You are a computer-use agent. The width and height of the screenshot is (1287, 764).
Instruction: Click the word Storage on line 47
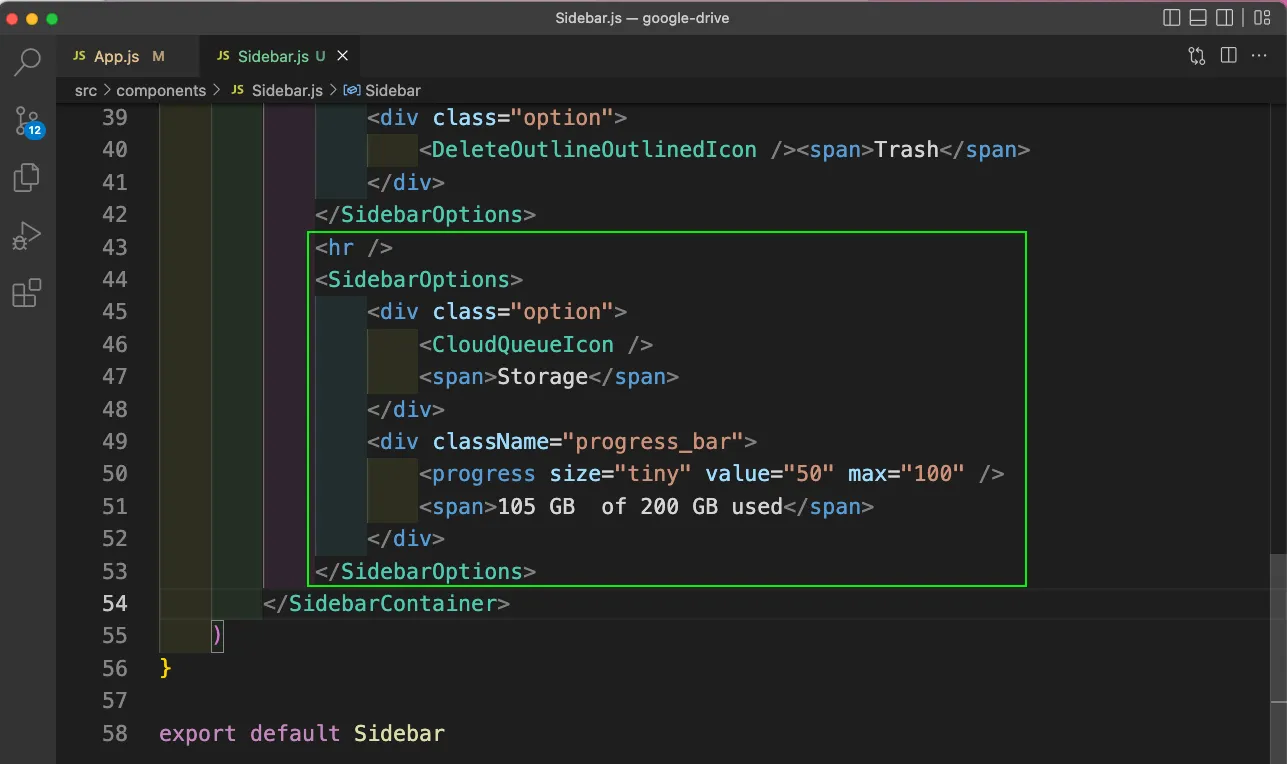click(x=542, y=376)
